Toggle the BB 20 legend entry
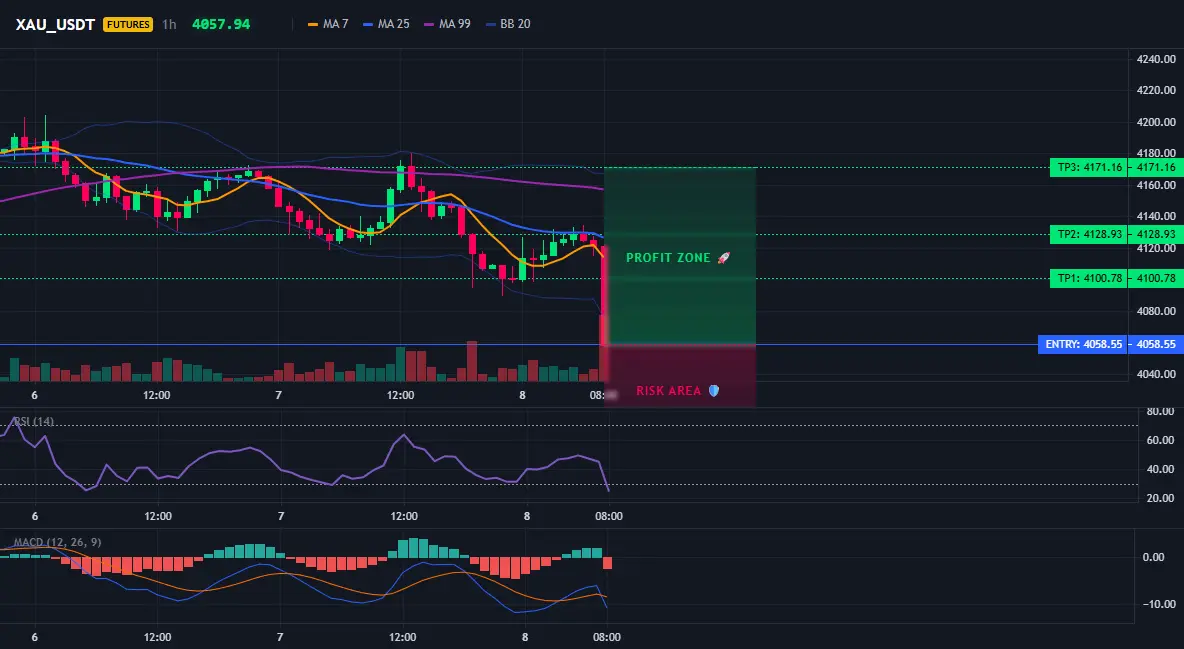1184x649 pixels. click(508, 24)
